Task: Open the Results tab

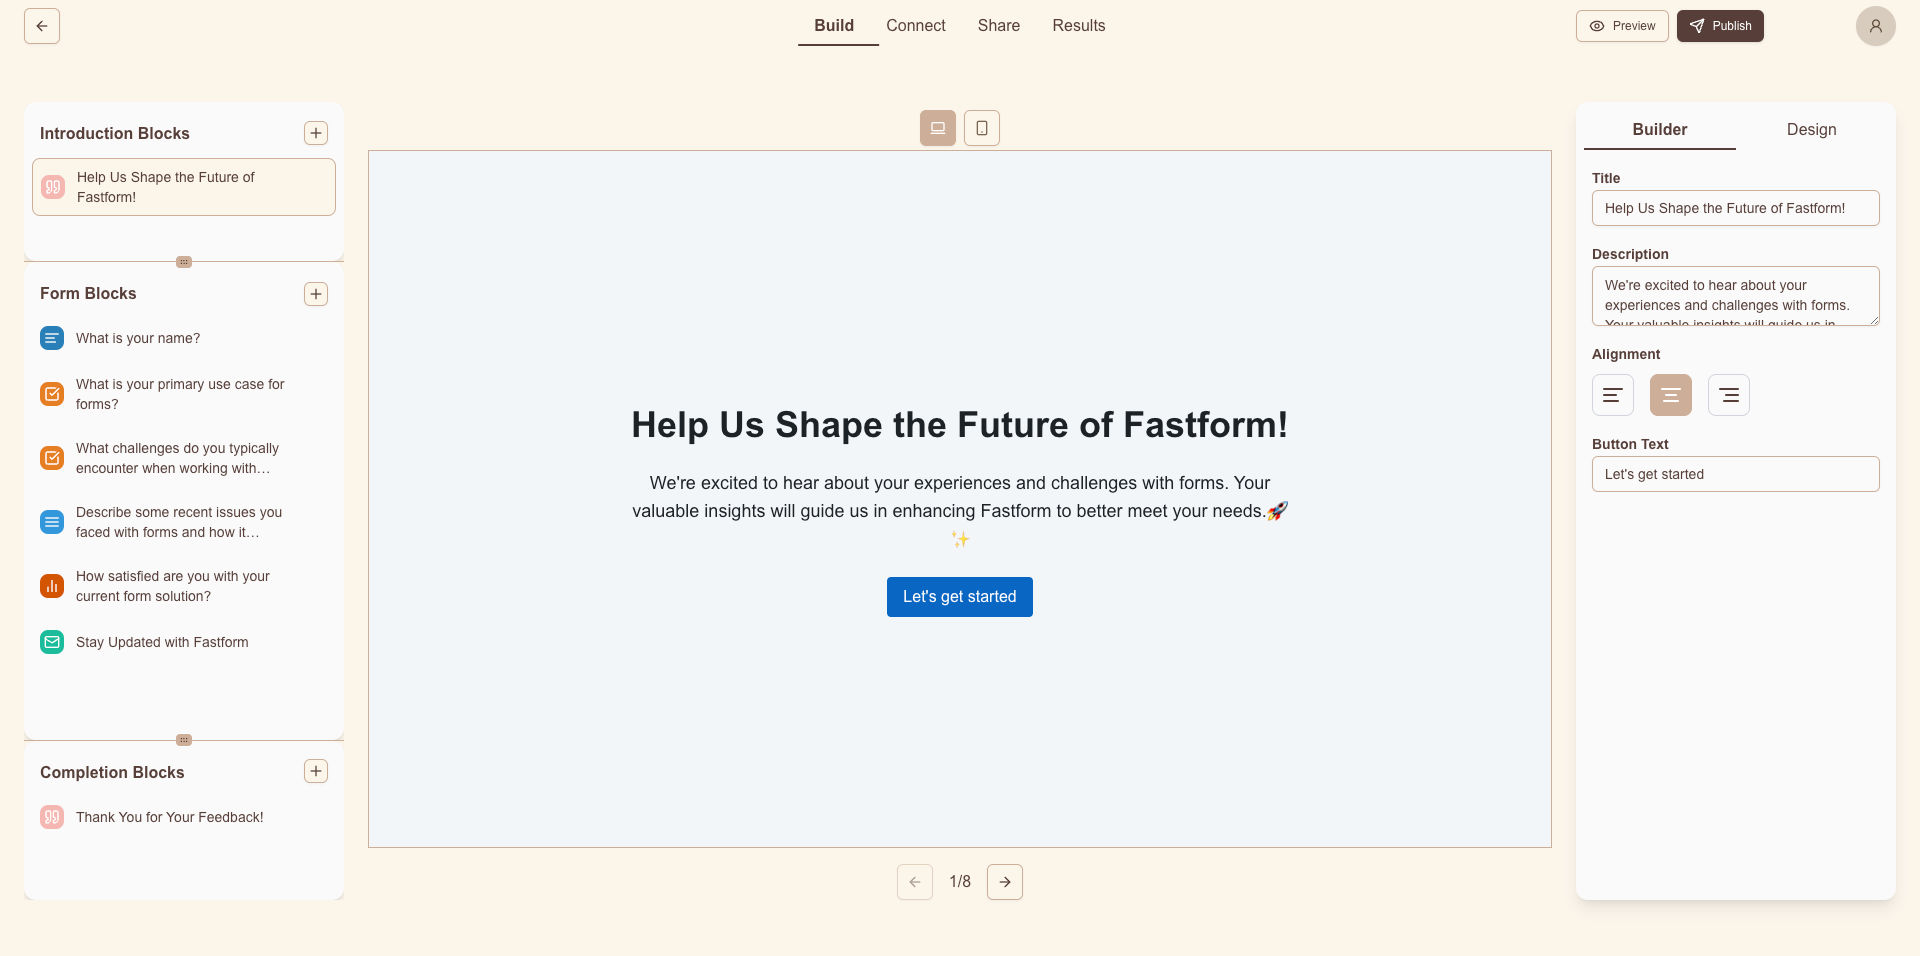Action: click(1078, 26)
